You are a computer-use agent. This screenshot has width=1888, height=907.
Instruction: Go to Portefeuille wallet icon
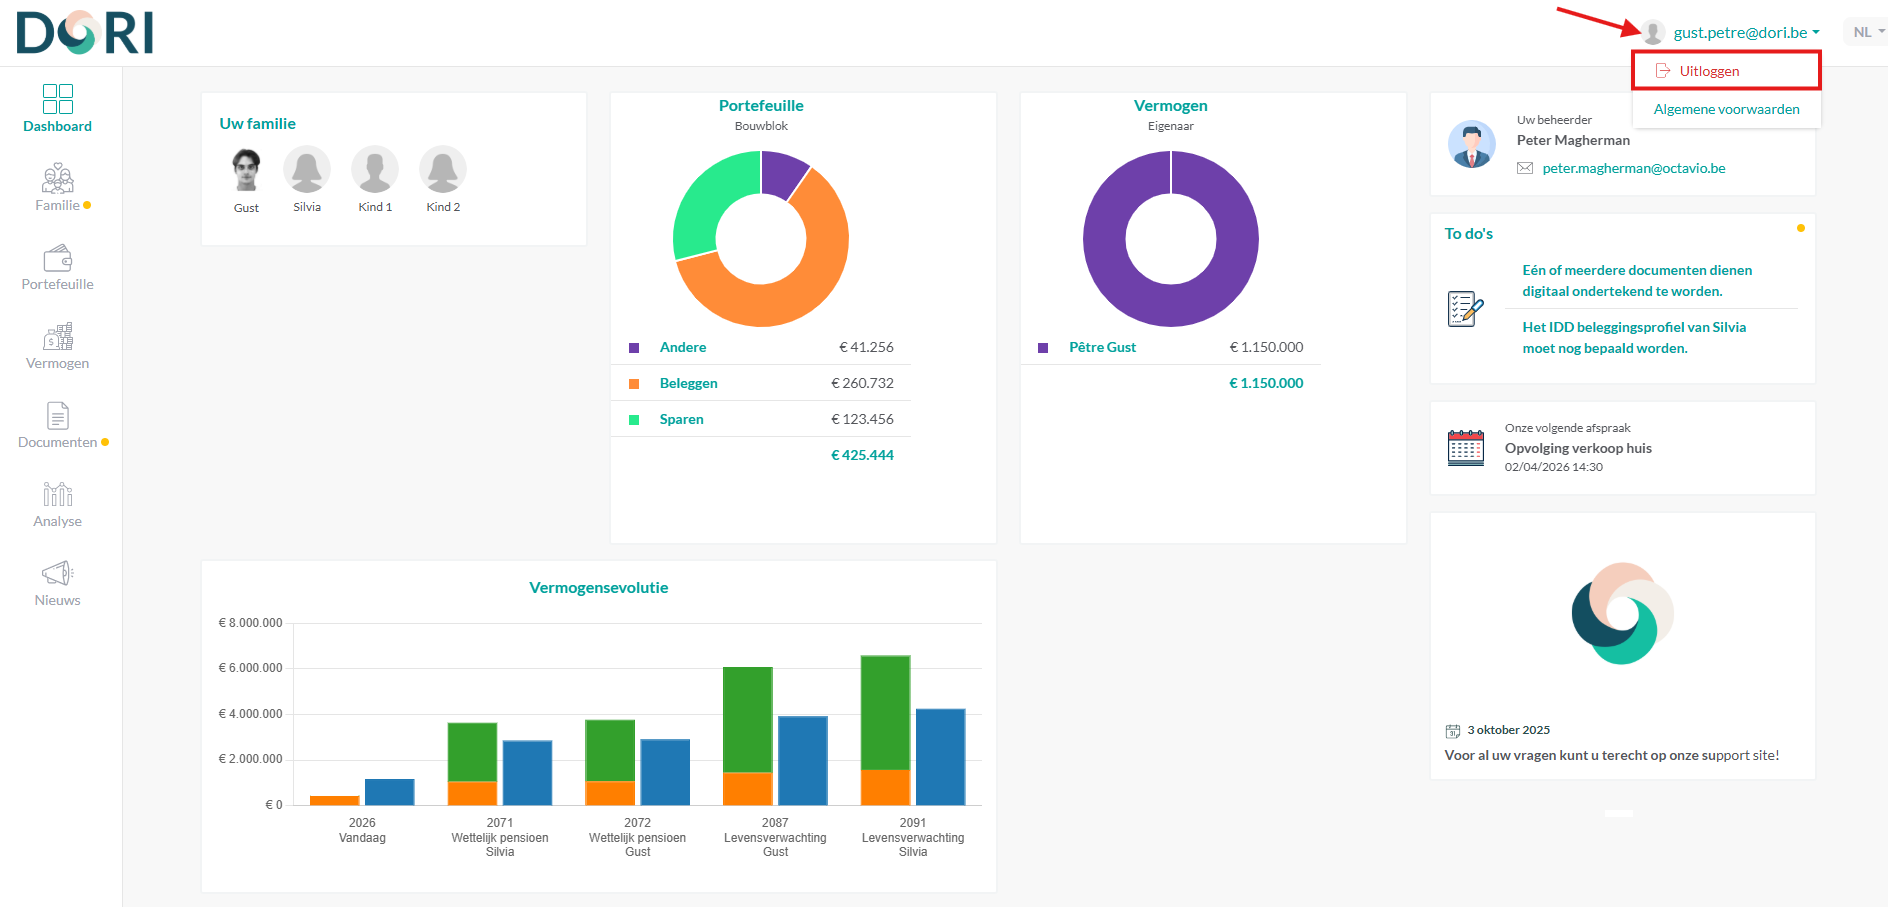pos(58,258)
